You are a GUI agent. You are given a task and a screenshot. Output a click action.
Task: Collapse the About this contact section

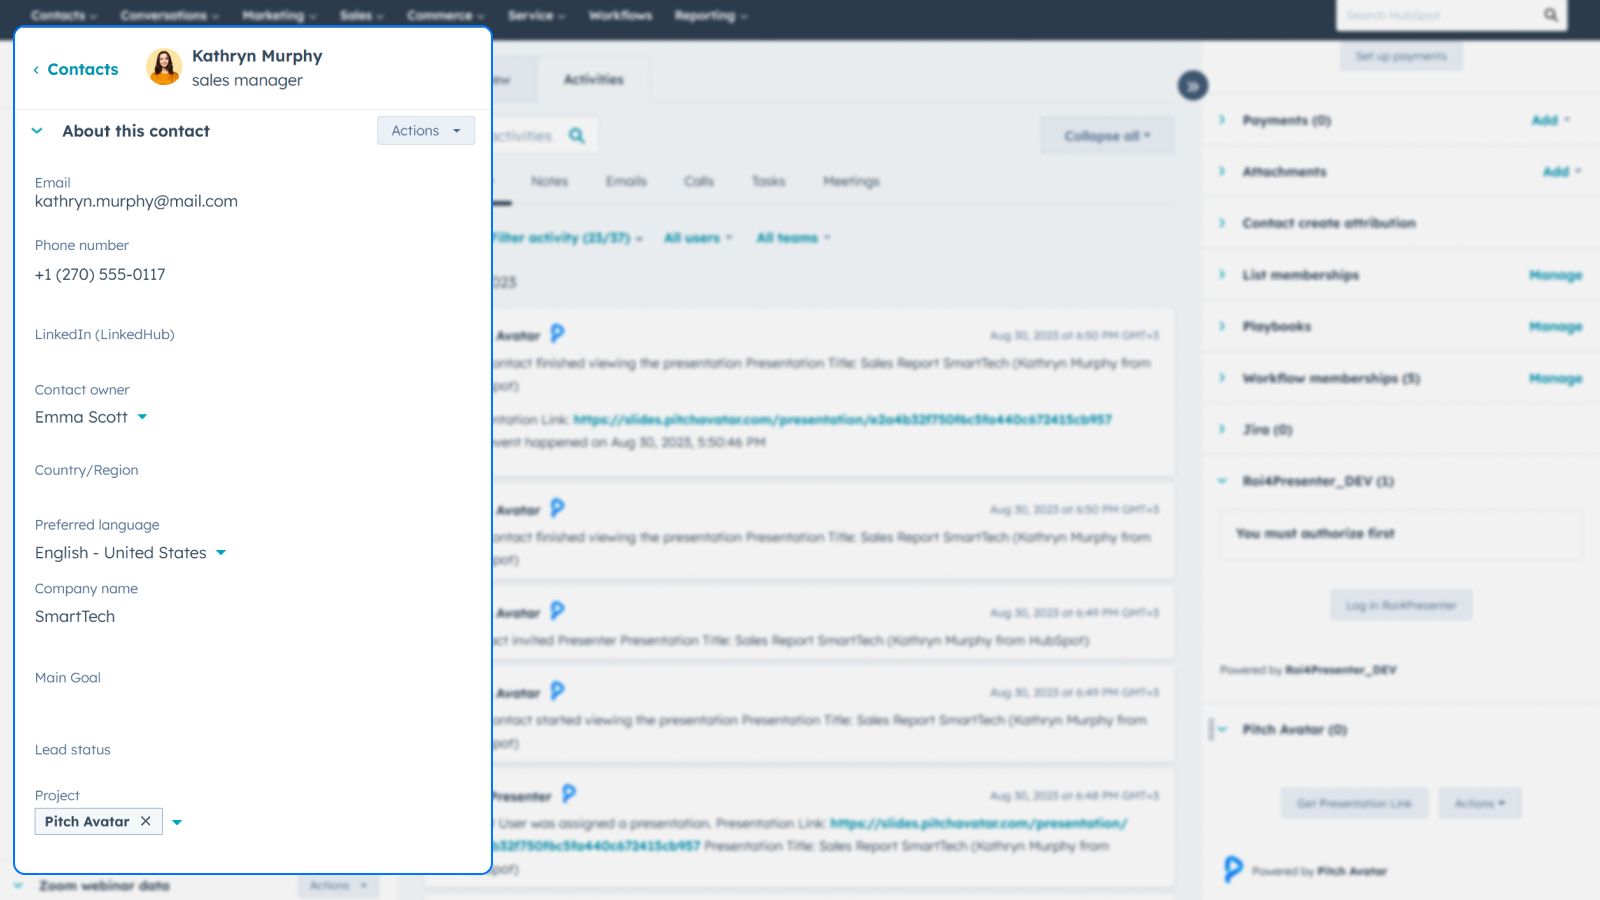(x=37, y=130)
